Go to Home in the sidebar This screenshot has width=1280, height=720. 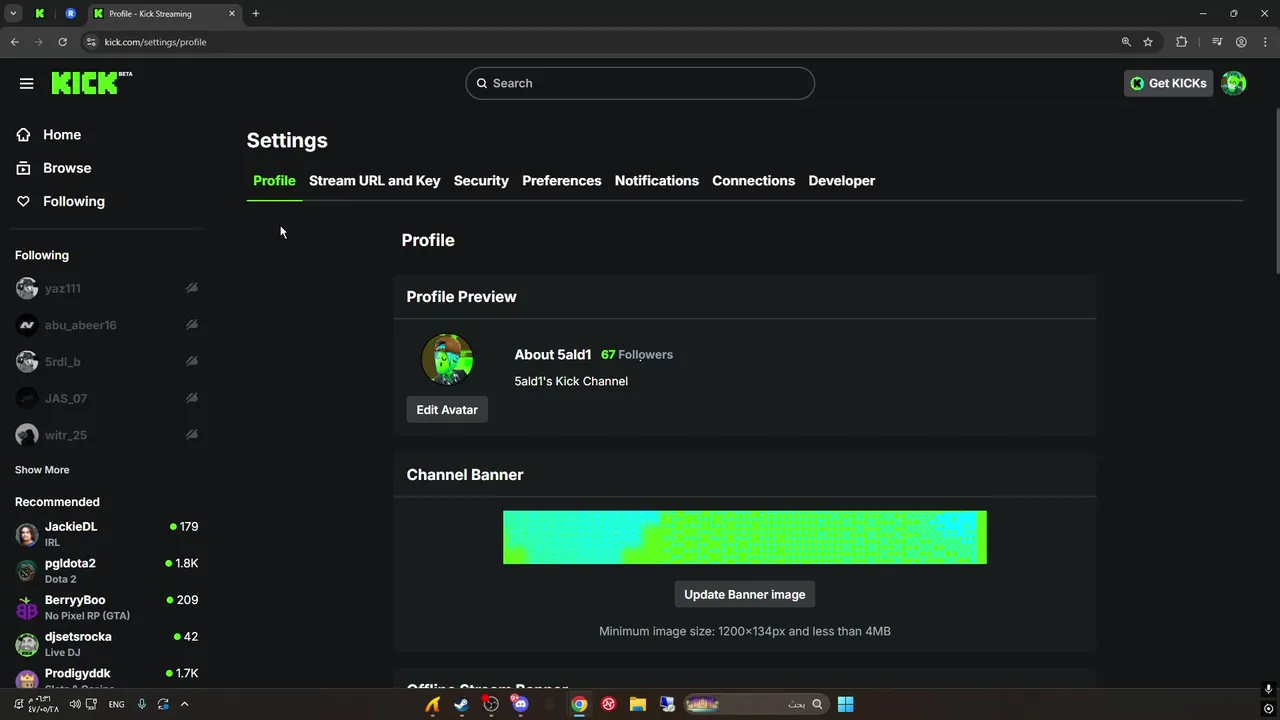[x=62, y=135]
